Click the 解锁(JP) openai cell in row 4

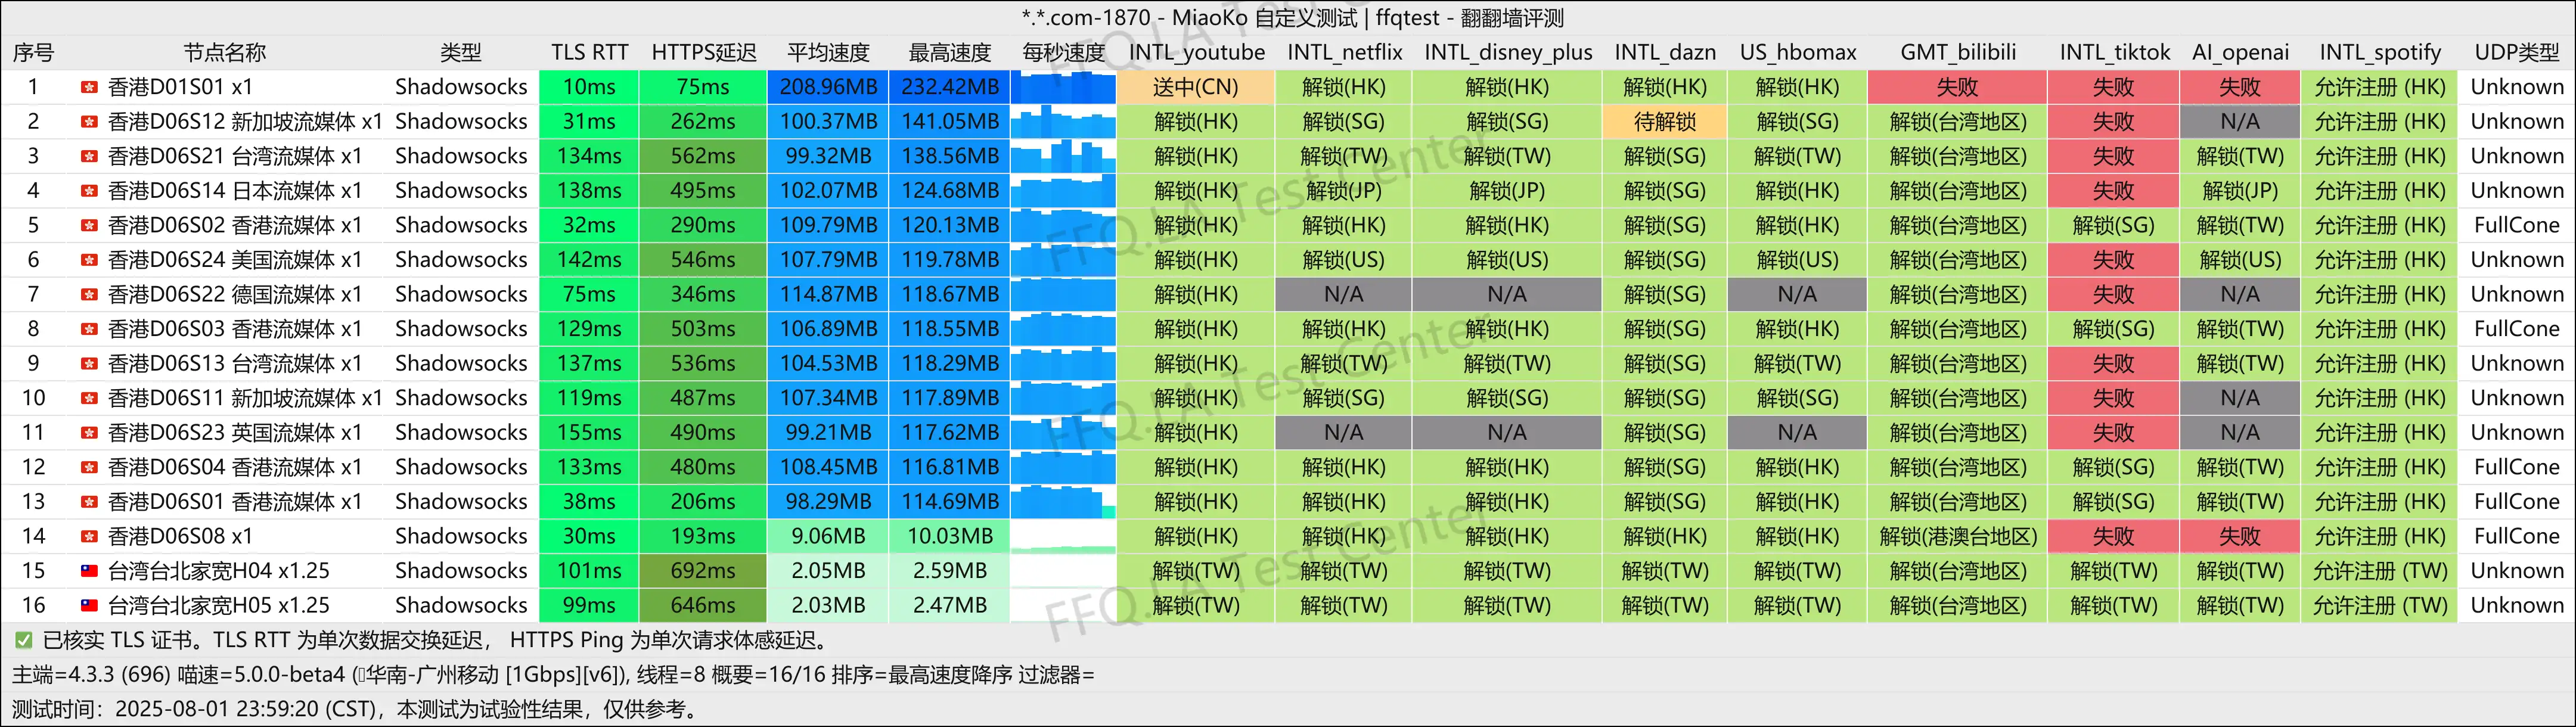[x=2240, y=191]
